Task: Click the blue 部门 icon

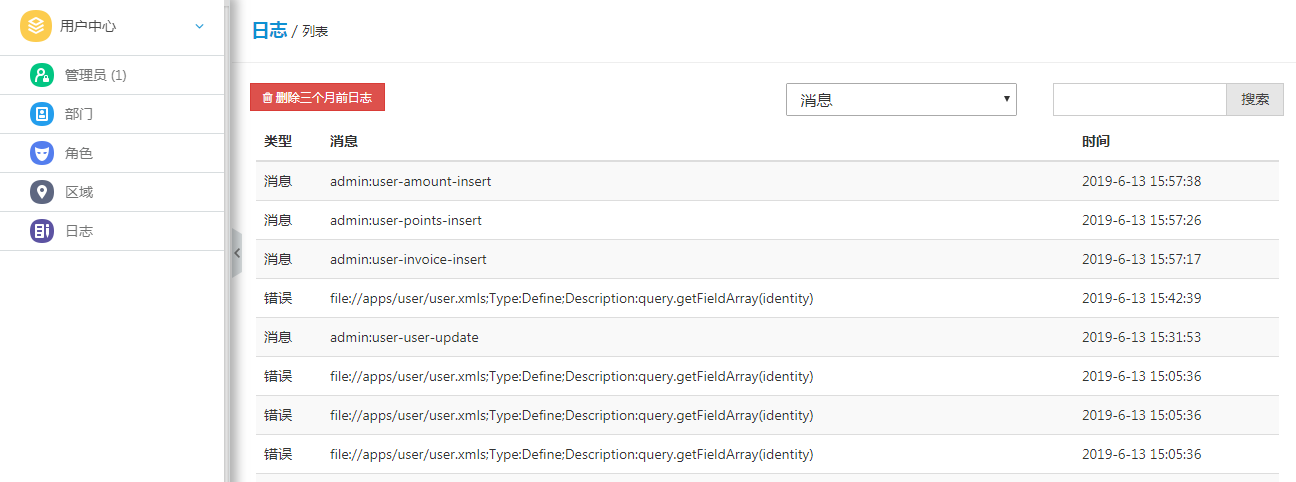Action: tap(41, 114)
